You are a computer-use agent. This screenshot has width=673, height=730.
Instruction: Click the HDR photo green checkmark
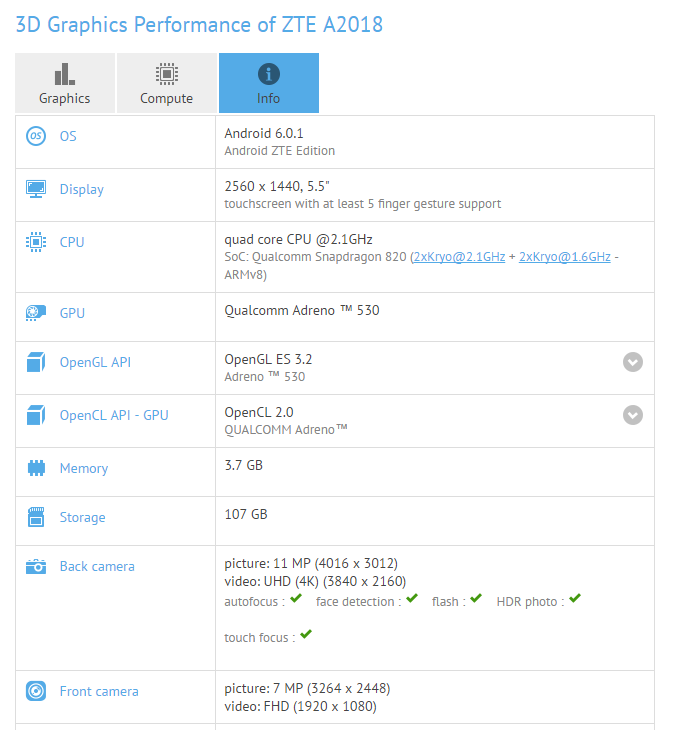pos(575,599)
